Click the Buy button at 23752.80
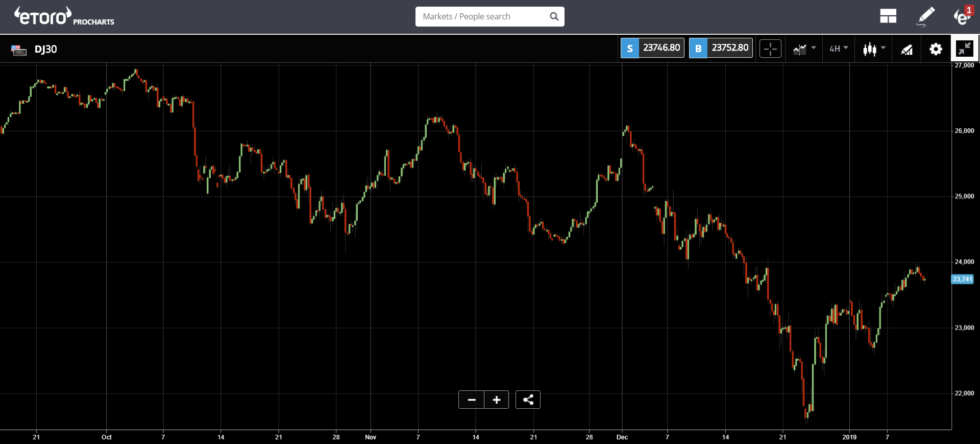 point(720,48)
